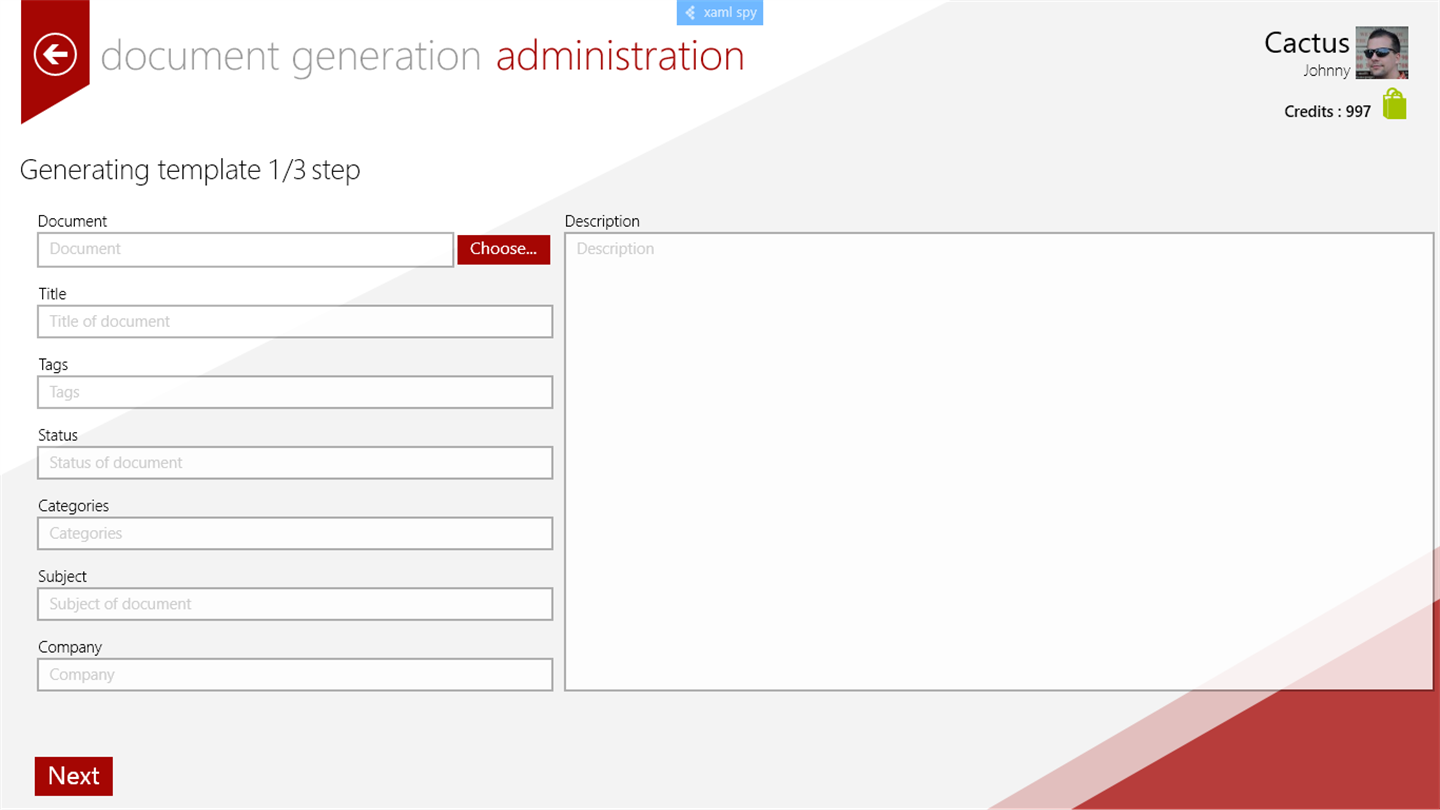The height and width of the screenshot is (810, 1440).
Task: Open Johnny's profile picture
Action: (1382, 53)
